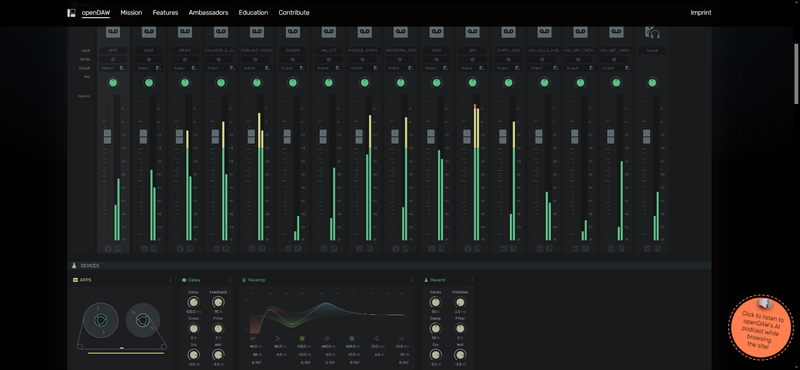Click the orange AI podcast button

click(x=762, y=328)
